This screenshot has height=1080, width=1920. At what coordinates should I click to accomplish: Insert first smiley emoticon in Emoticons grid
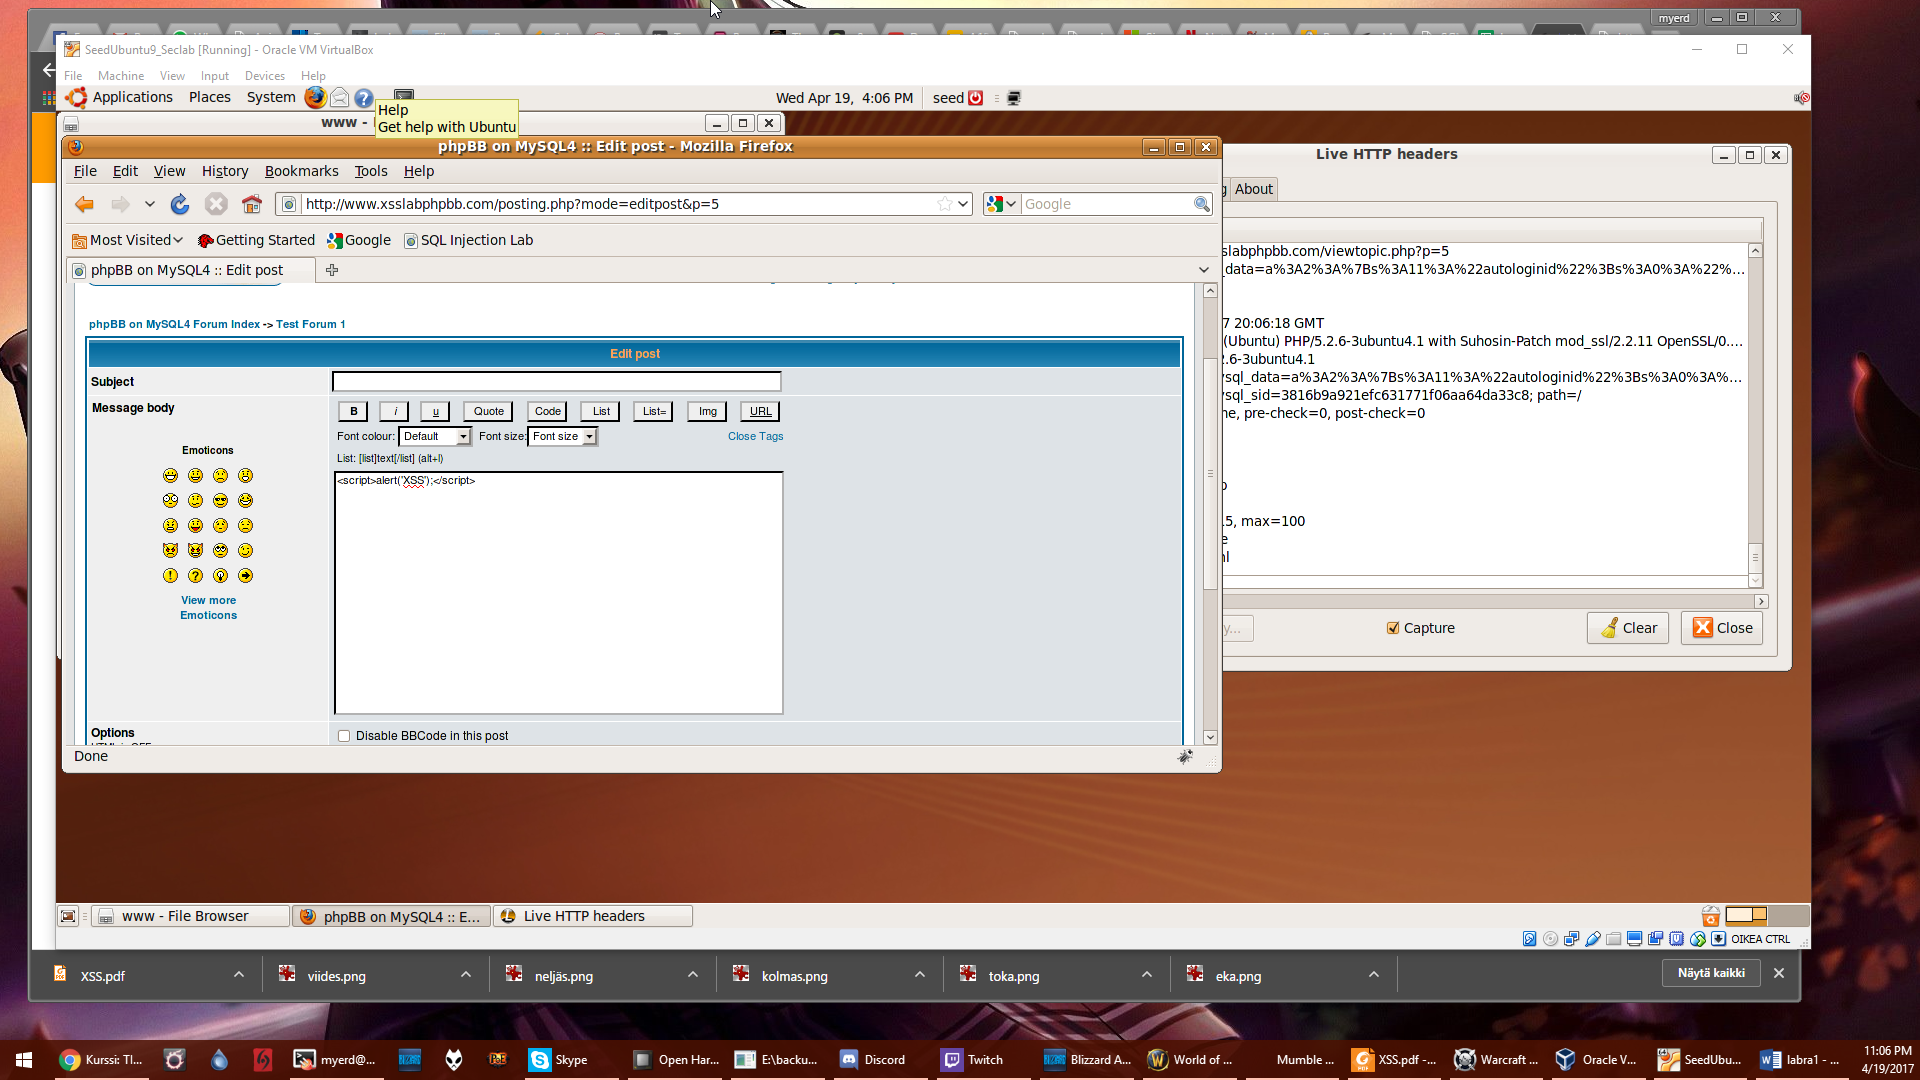click(x=170, y=476)
